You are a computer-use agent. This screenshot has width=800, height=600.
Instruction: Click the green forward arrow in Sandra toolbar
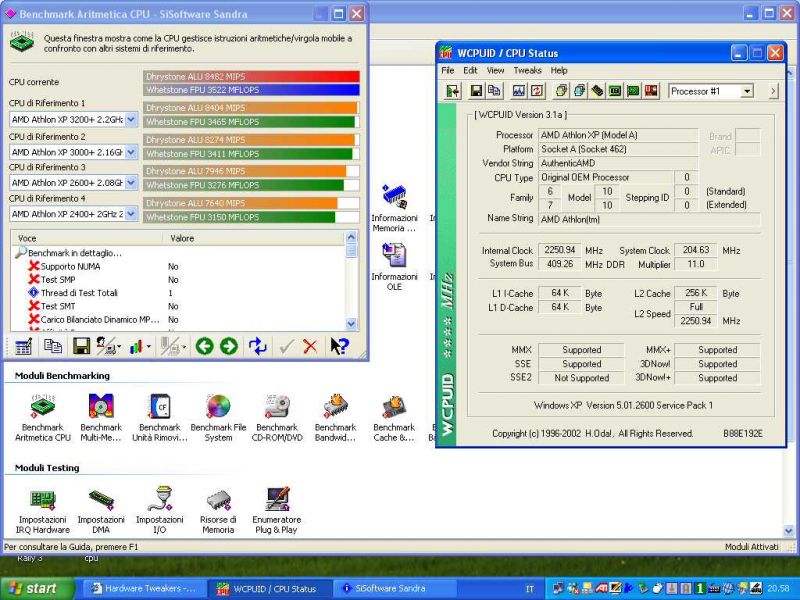click(x=229, y=346)
